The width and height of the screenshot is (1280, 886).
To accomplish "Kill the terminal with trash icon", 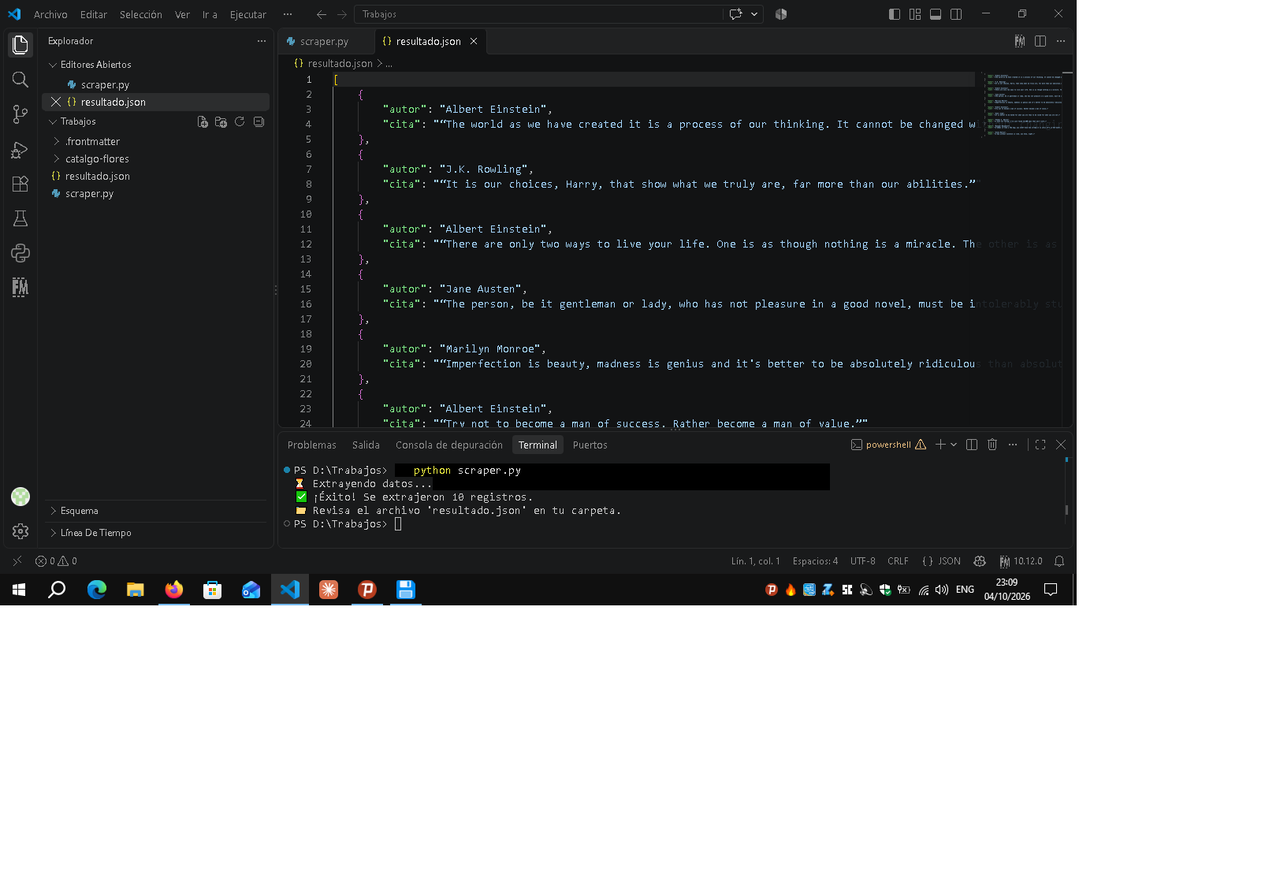I will pyautogui.click(x=992, y=445).
